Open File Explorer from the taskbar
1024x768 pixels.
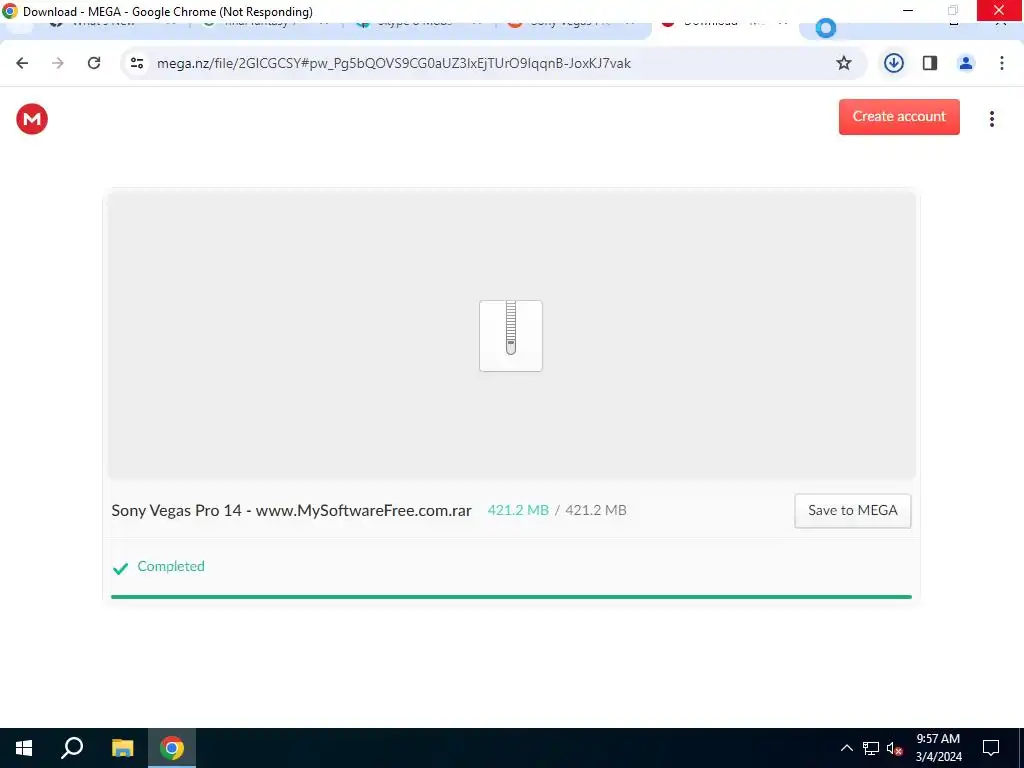pyautogui.click(x=122, y=748)
